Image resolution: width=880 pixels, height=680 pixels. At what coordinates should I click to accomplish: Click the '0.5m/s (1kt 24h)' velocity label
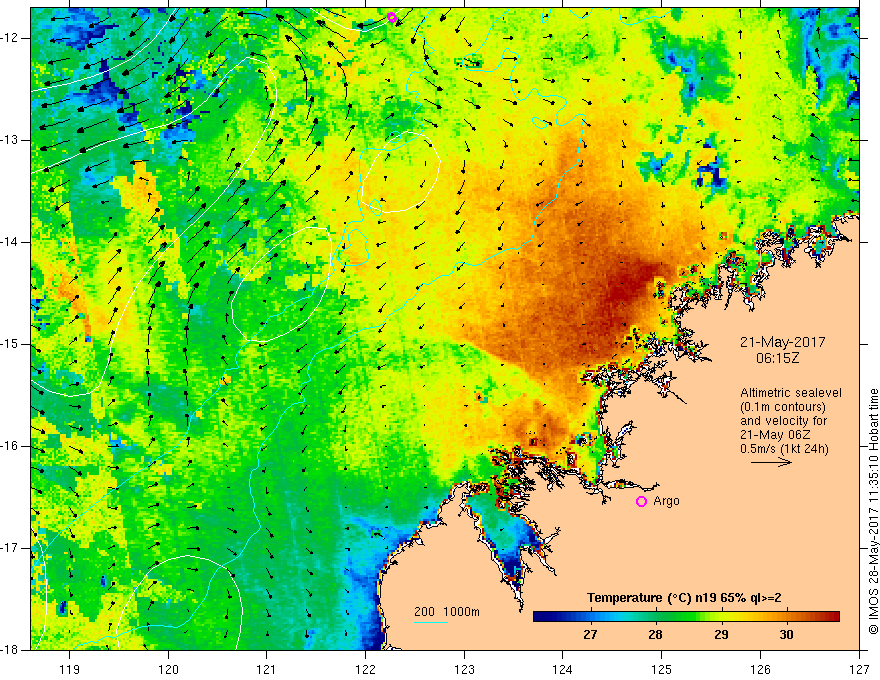[x=785, y=449]
